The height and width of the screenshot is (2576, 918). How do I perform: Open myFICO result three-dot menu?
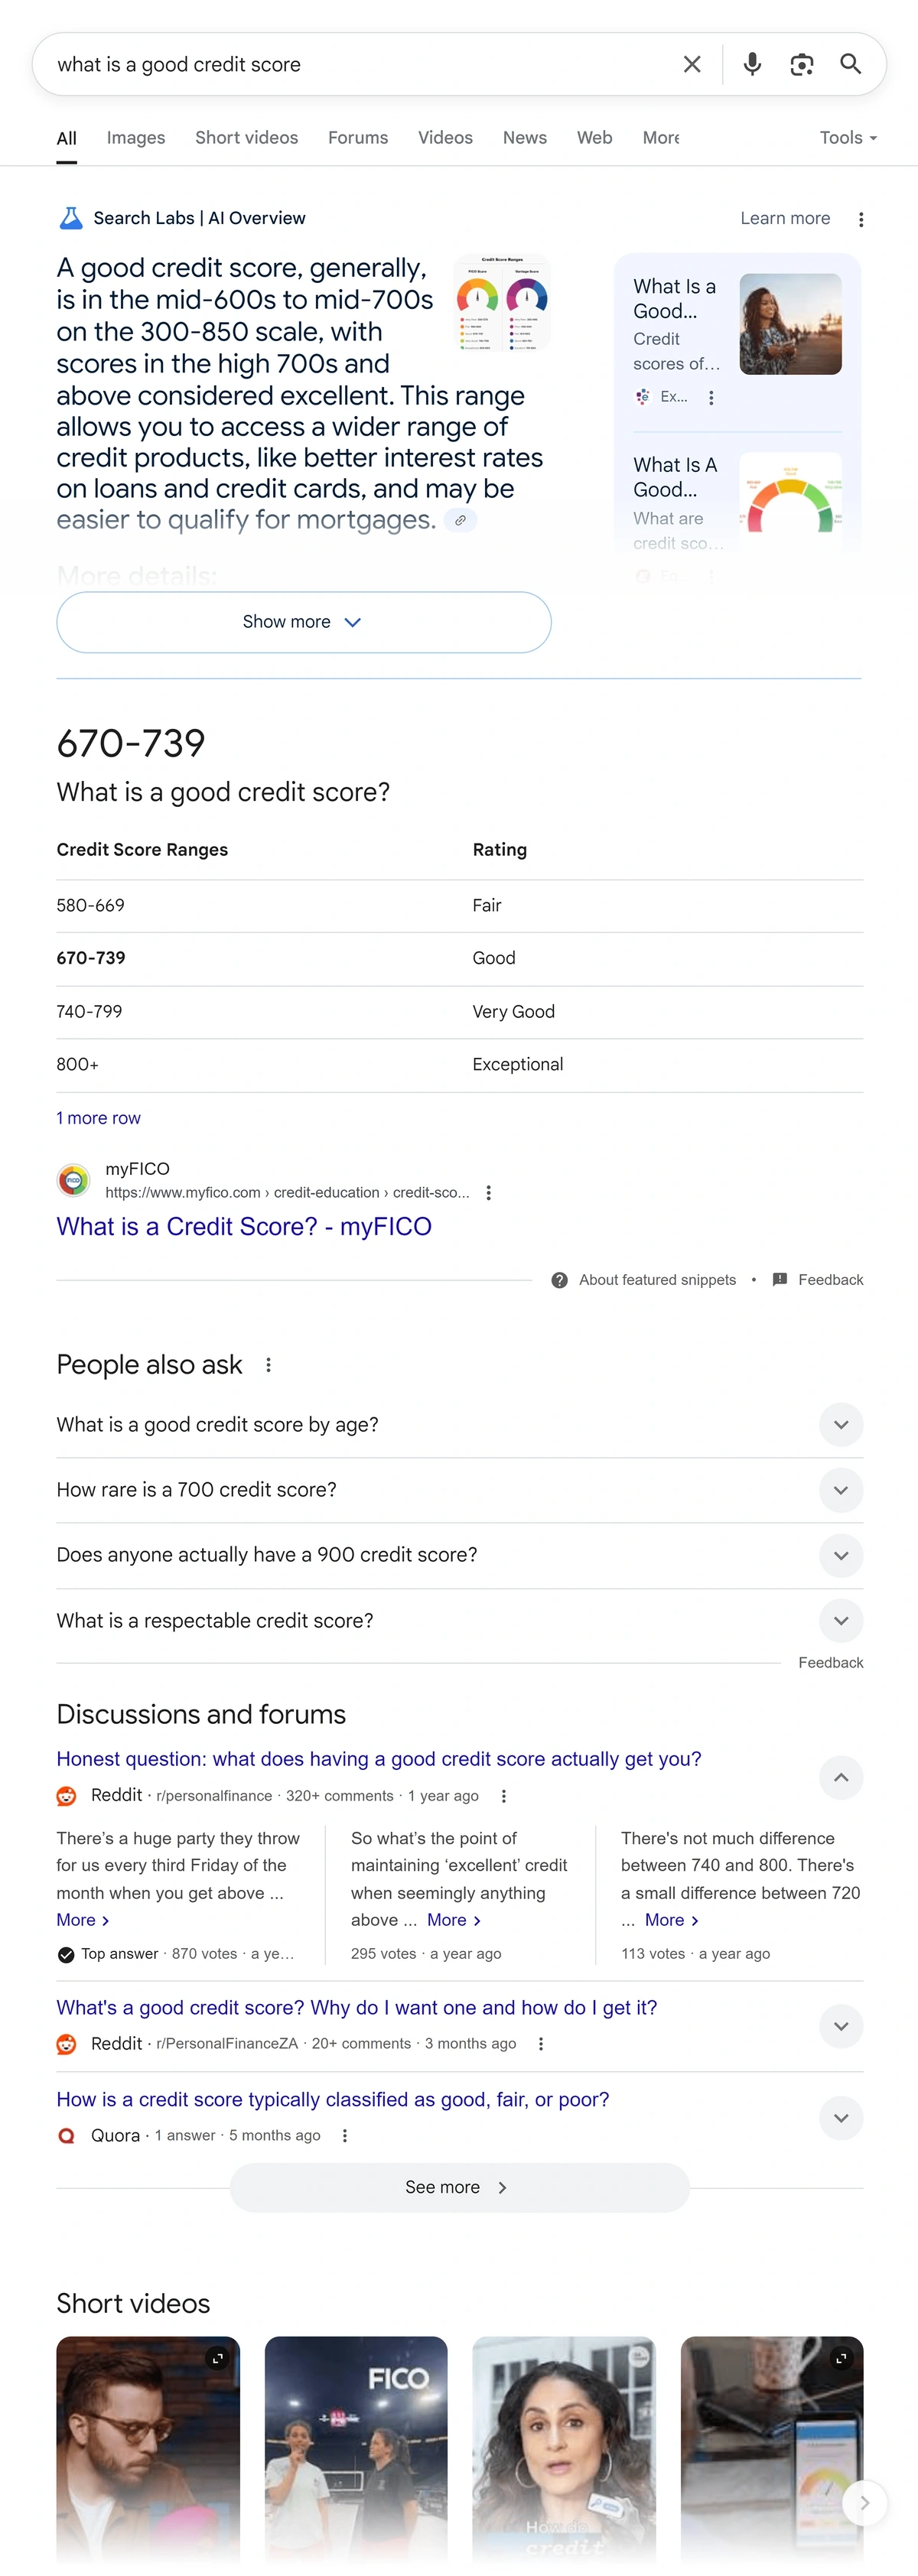tap(488, 1192)
